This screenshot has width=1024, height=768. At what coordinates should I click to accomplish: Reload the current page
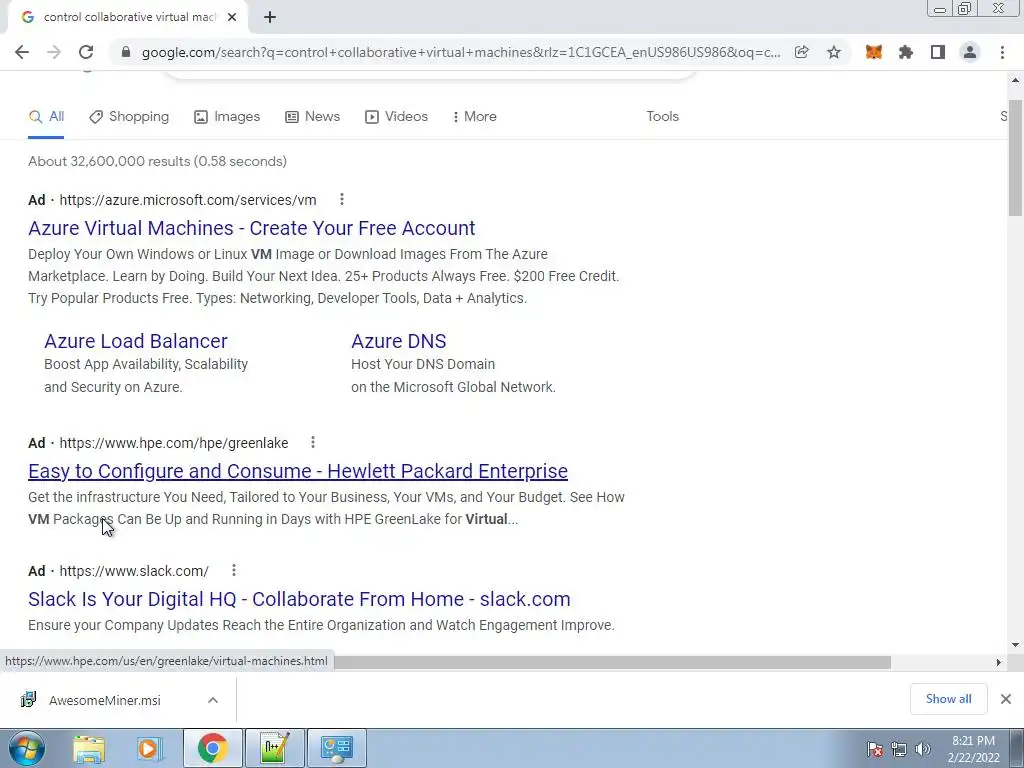click(x=86, y=52)
